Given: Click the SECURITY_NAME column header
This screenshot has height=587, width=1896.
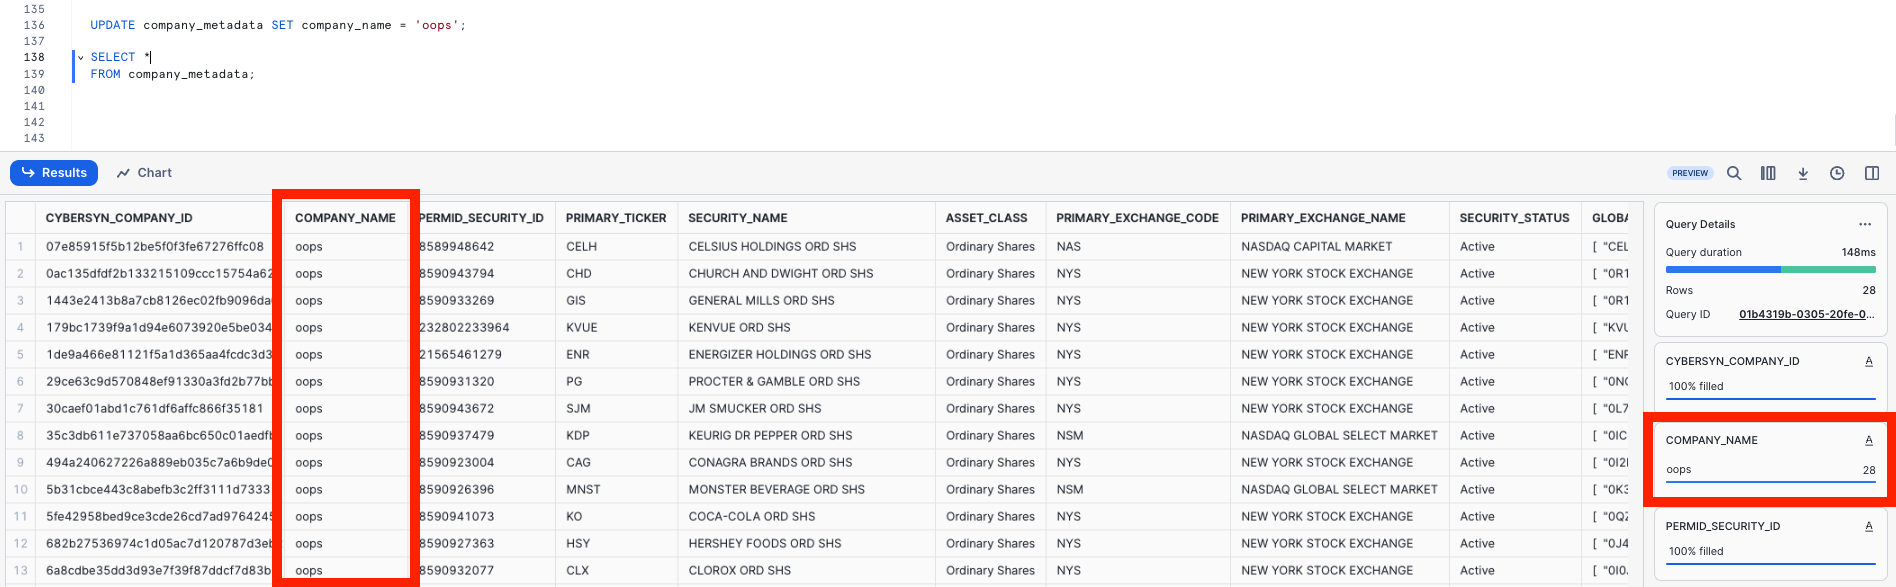Looking at the screenshot, I should [737, 218].
